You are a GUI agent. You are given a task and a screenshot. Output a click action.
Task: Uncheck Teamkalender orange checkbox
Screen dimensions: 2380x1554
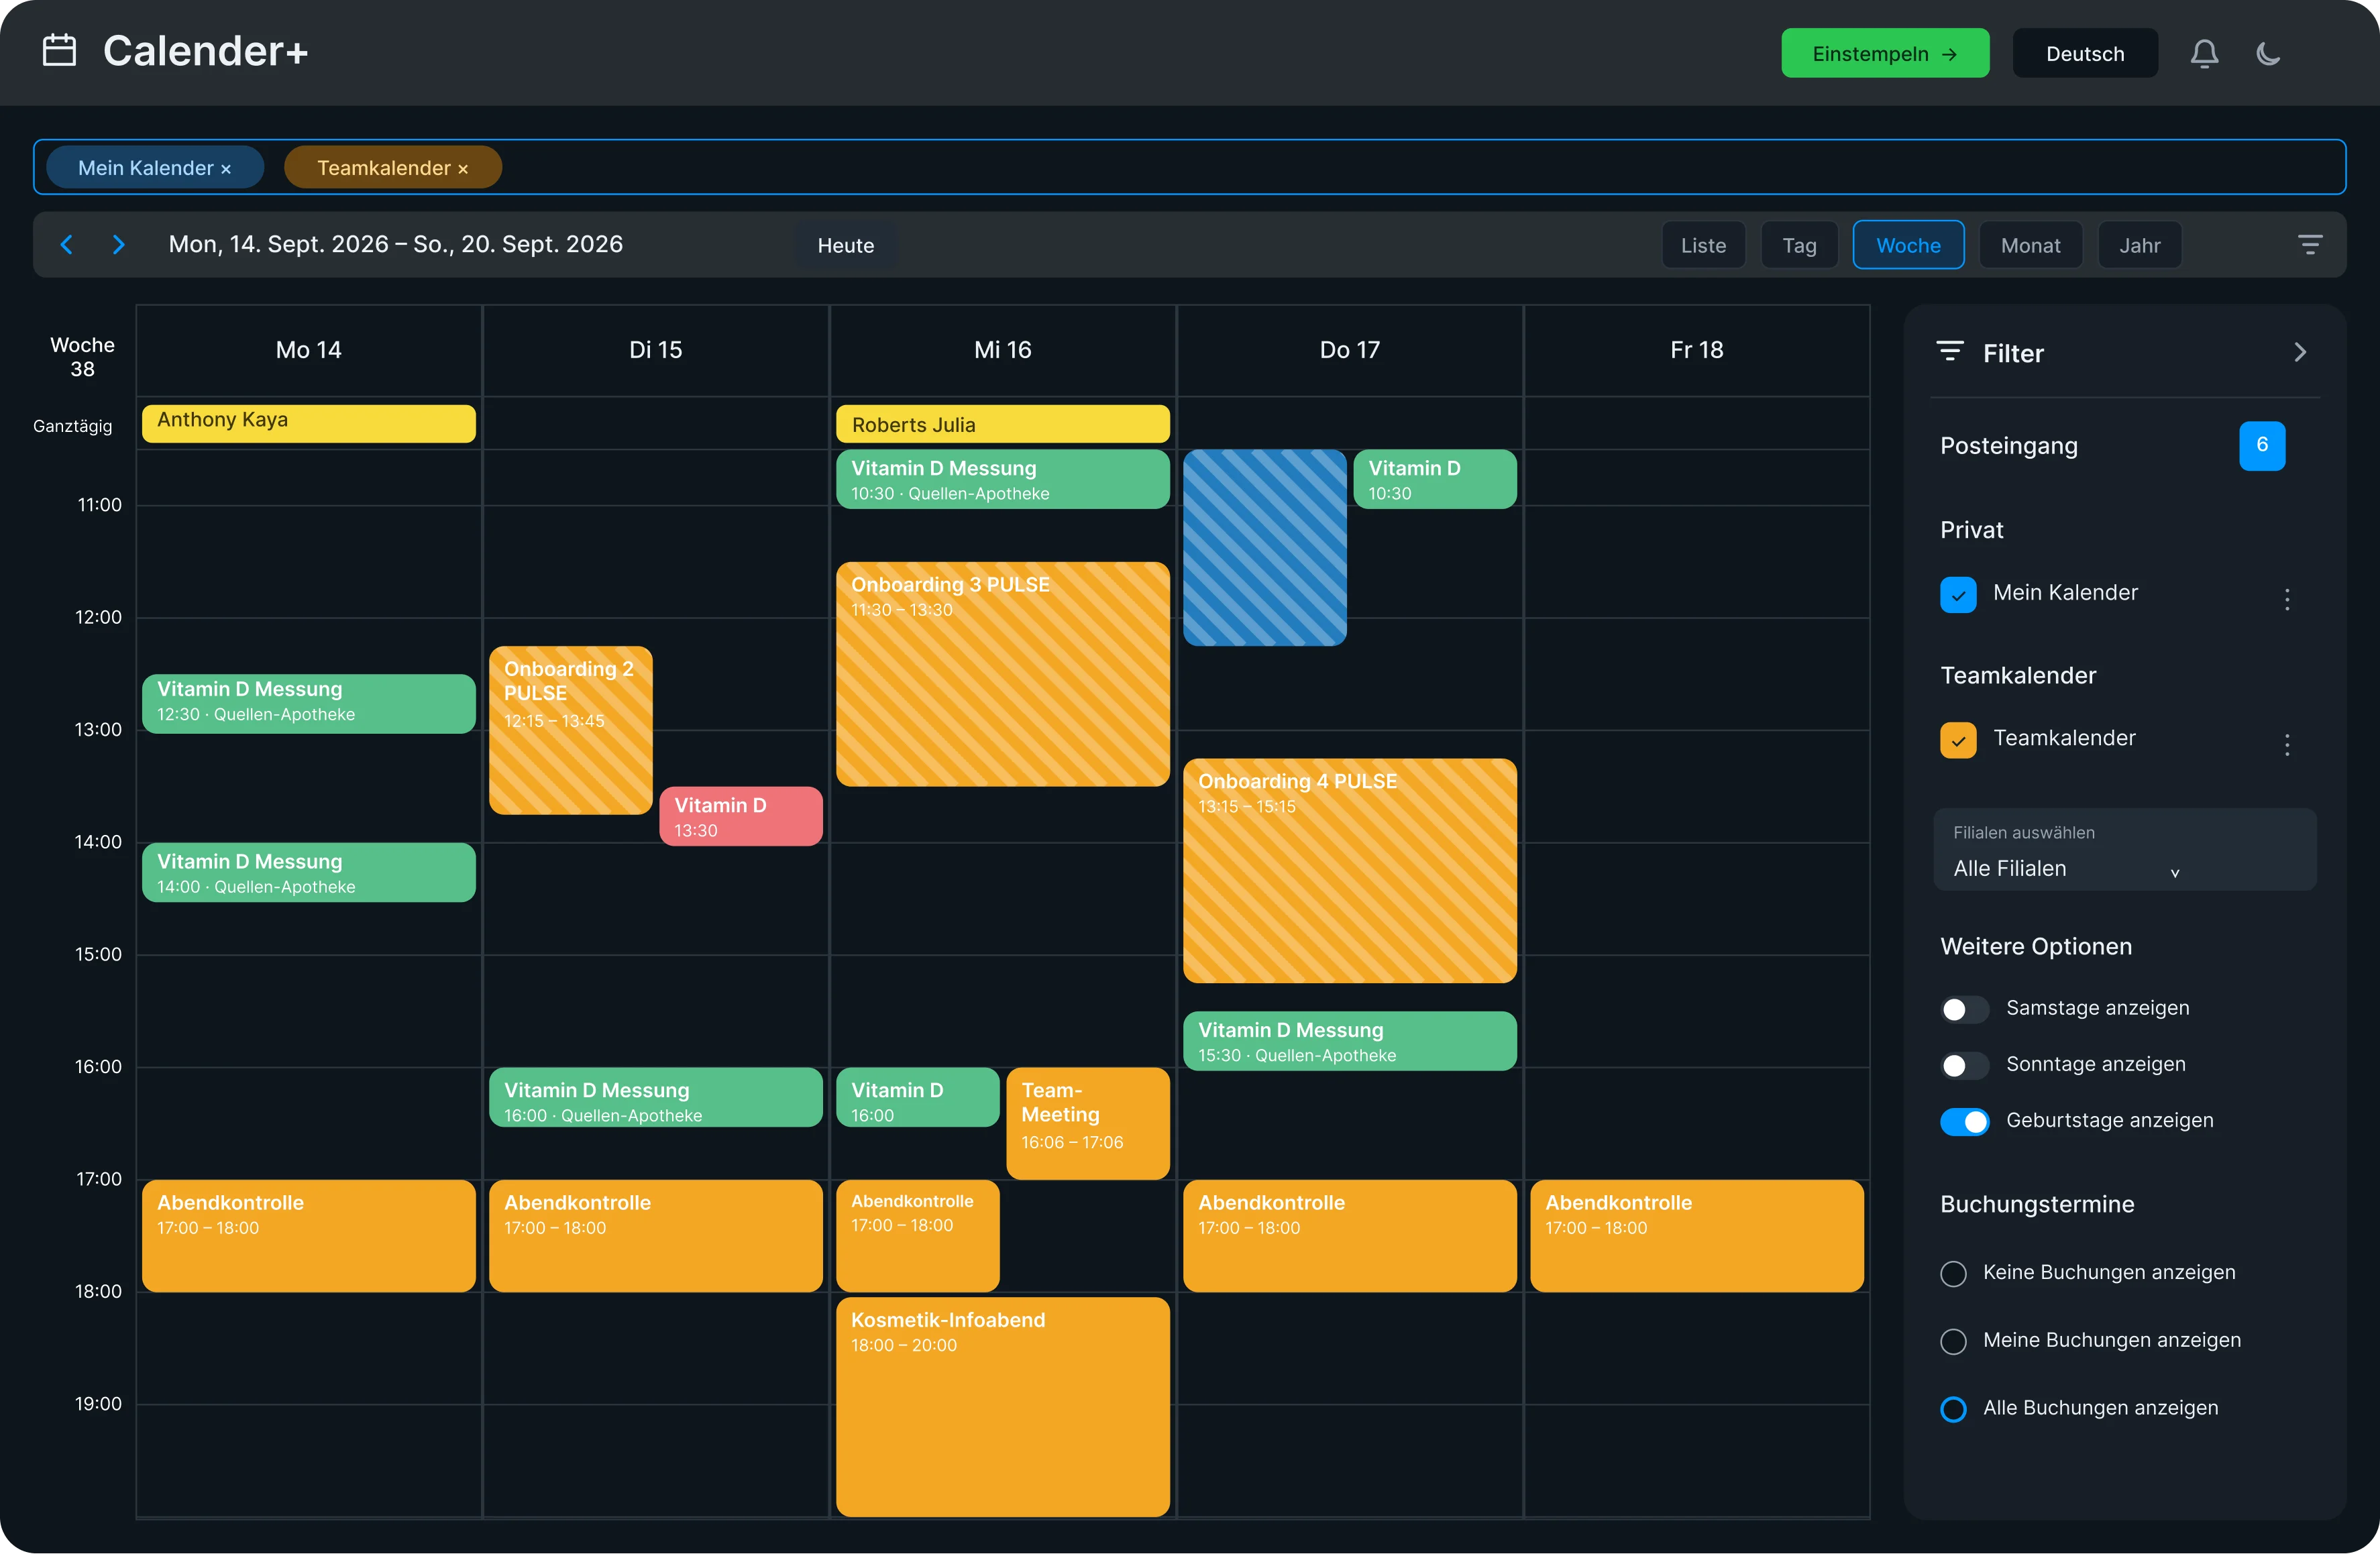pyautogui.click(x=1958, y=740)
